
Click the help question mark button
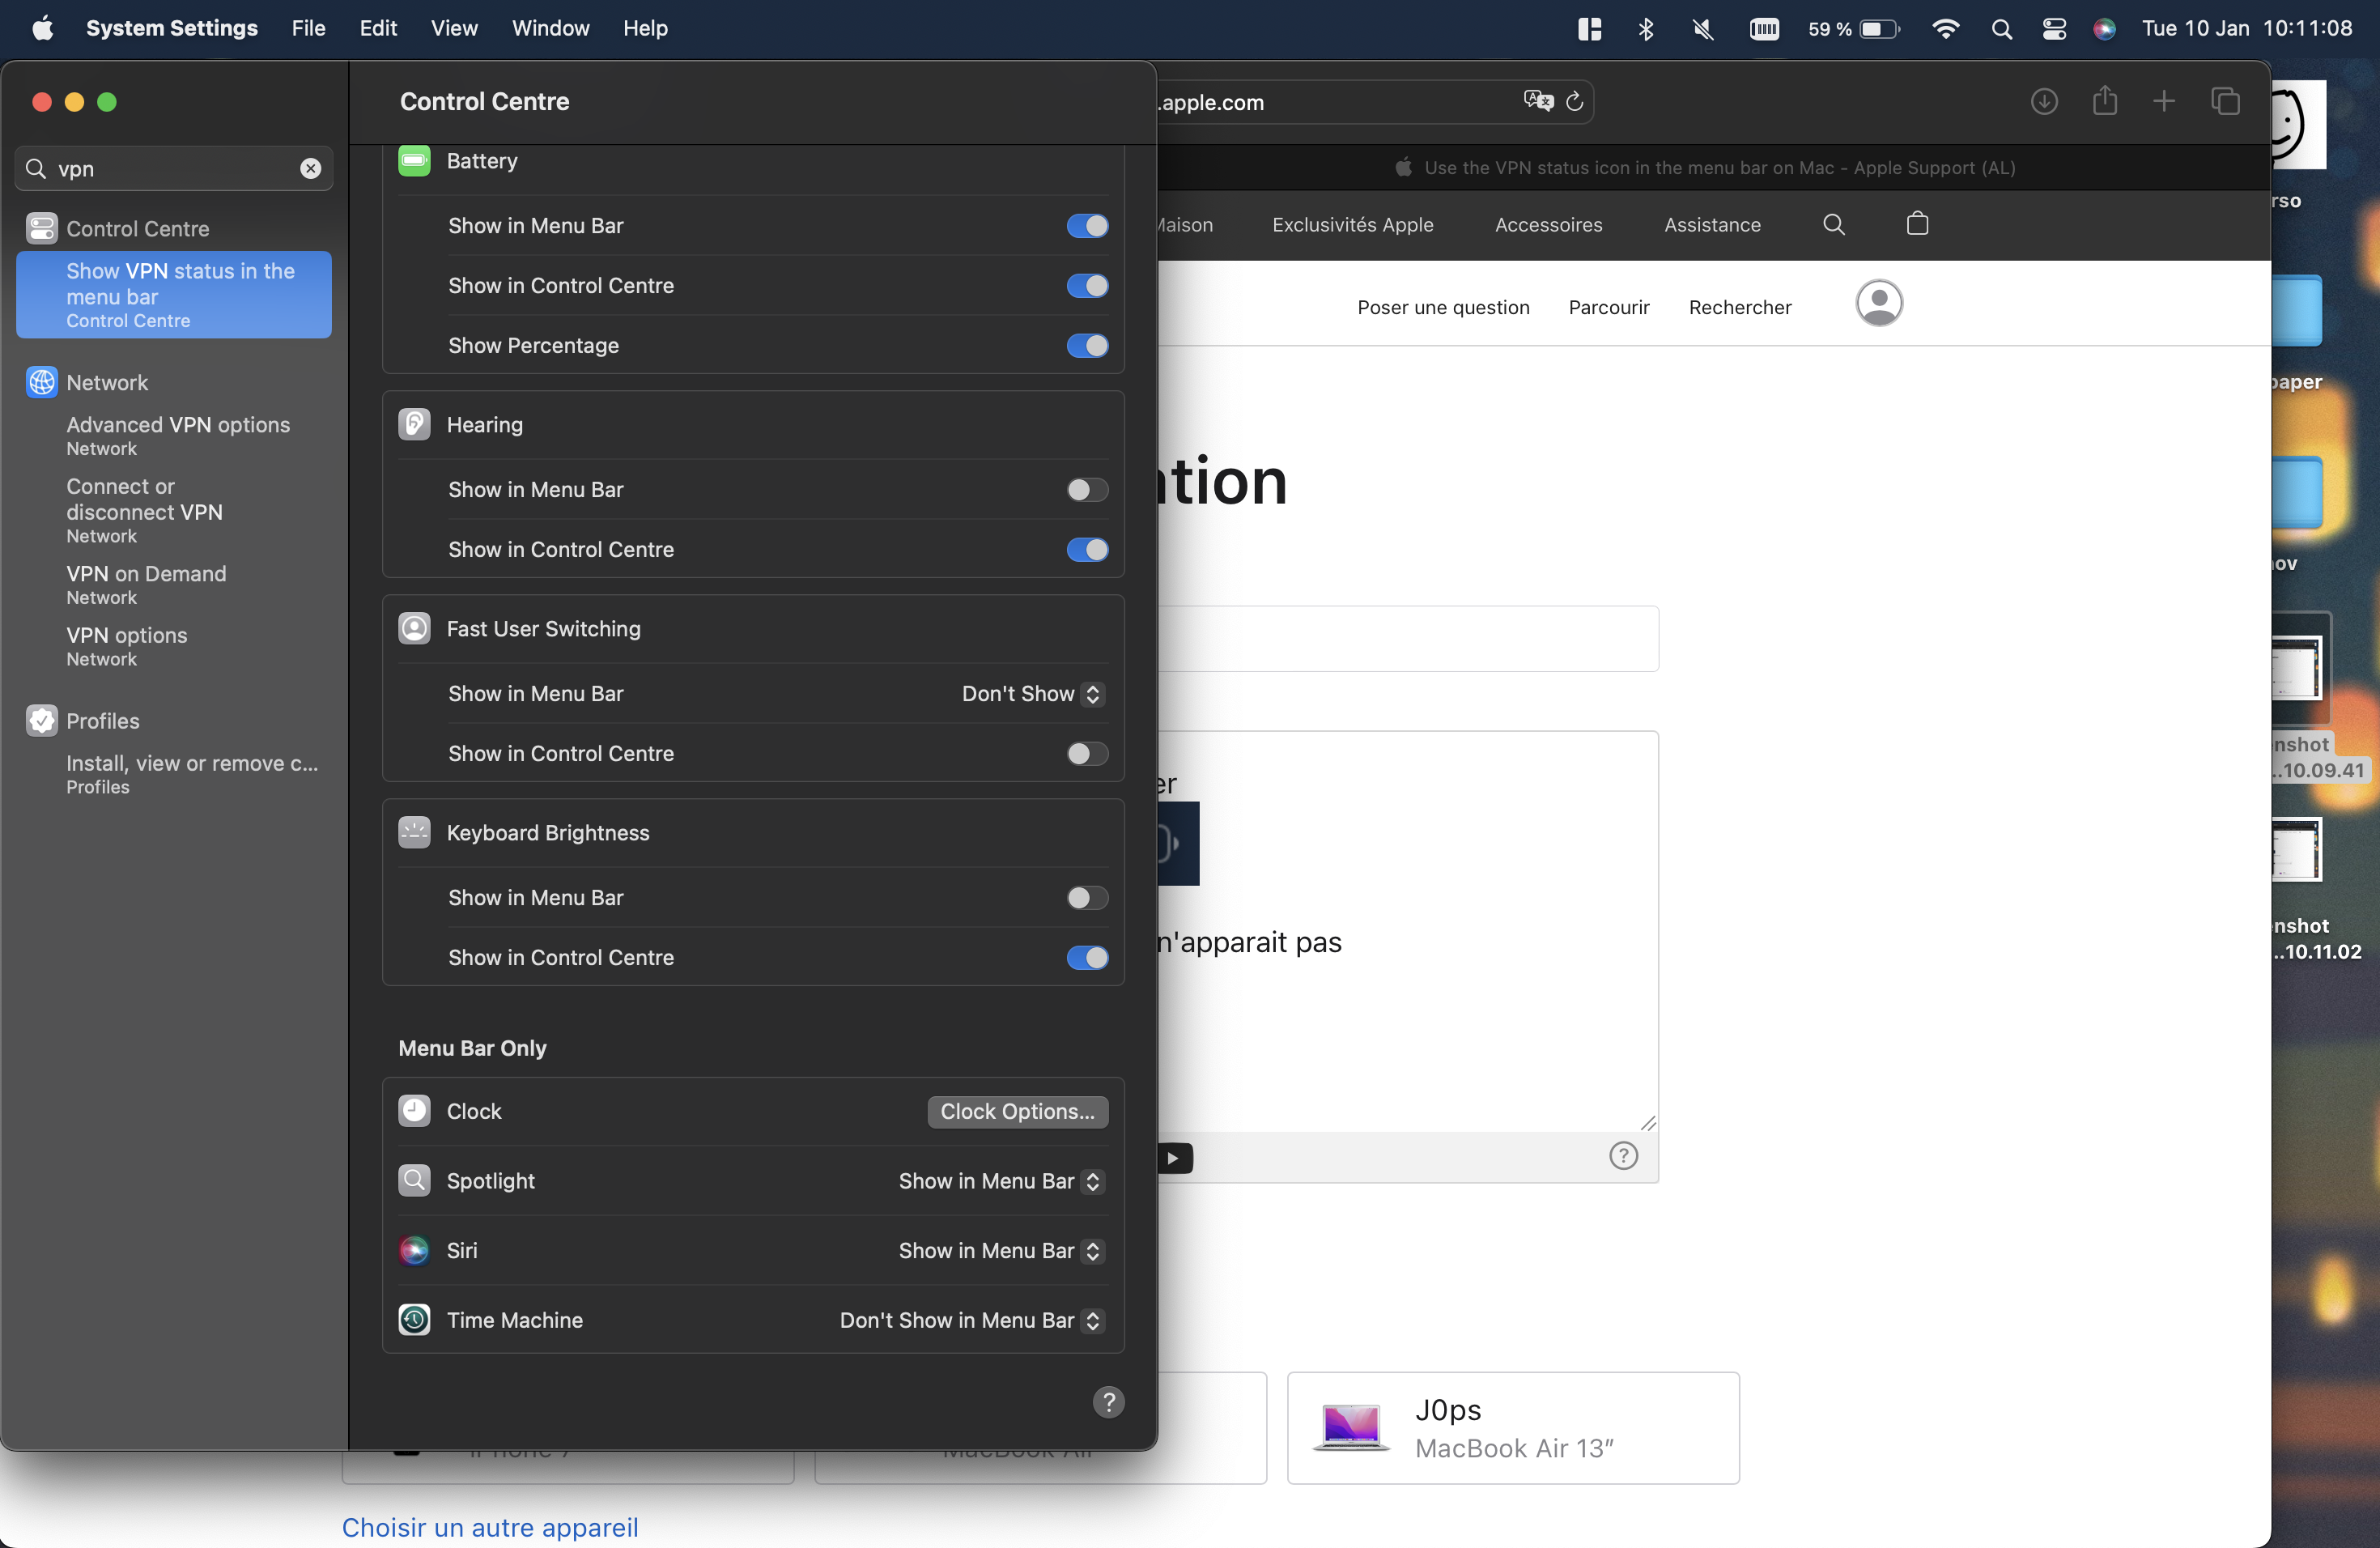(x=1108, y=1401)
